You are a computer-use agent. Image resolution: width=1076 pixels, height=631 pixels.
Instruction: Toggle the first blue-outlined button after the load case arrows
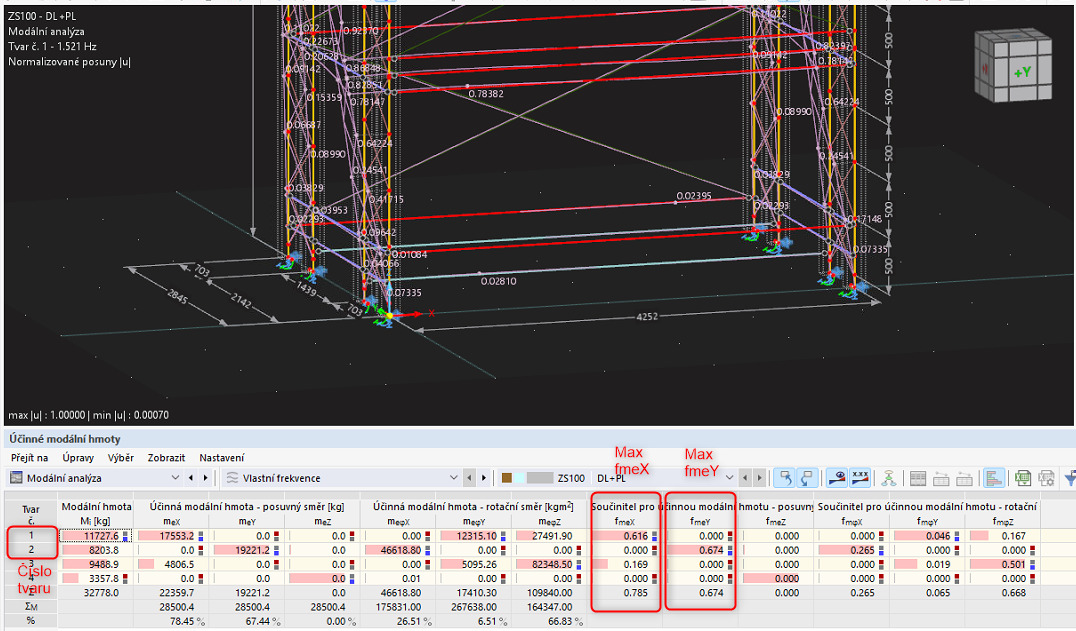pos(786,478)
